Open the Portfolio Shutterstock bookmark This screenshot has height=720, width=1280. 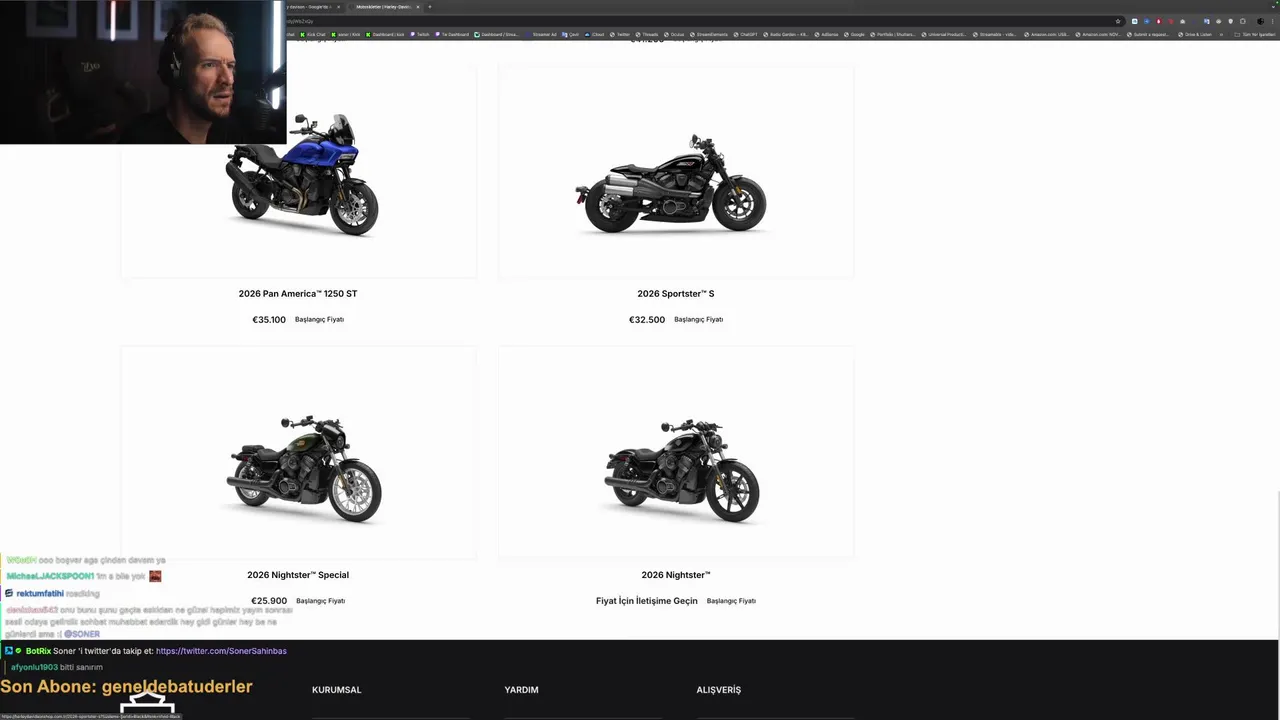(x=893, y=34)
